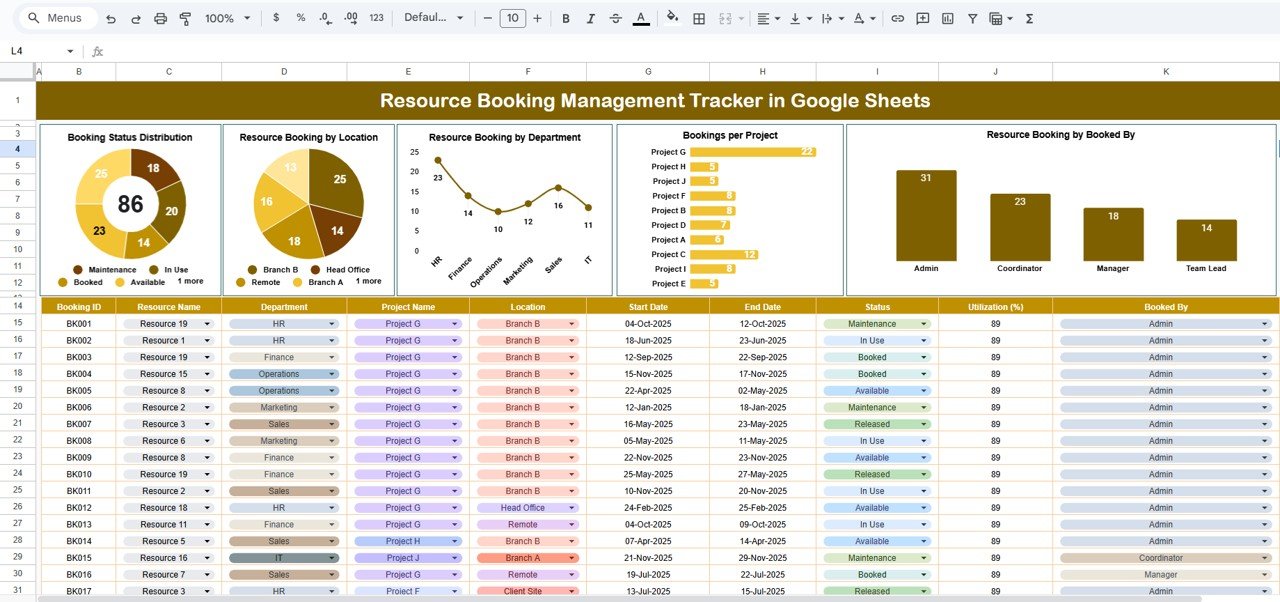Screen dimensions: 1280x602
Task: Toggle bold formatting
Action: coord(565,18)
